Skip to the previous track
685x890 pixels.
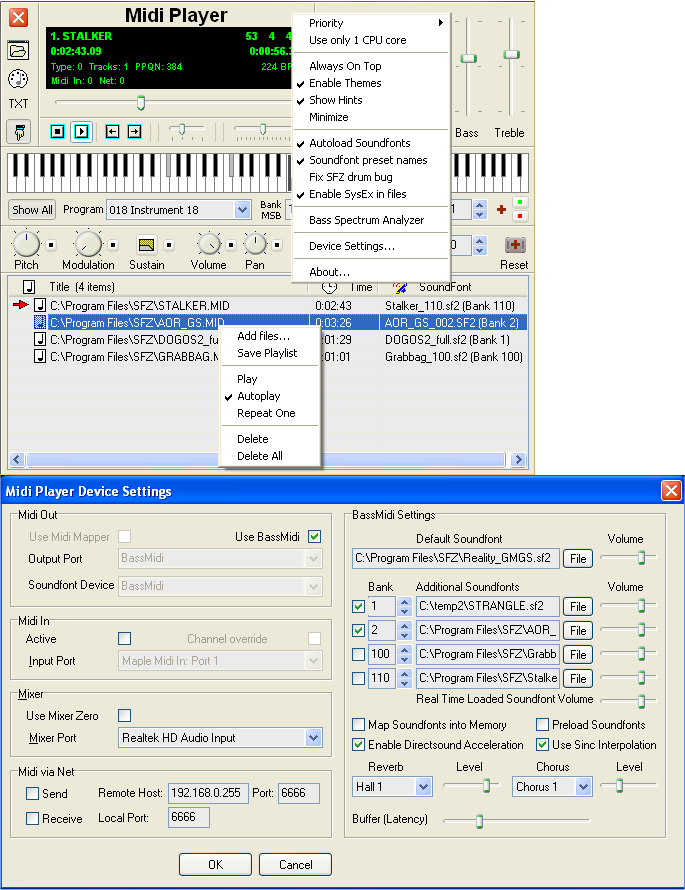point(112,132)
